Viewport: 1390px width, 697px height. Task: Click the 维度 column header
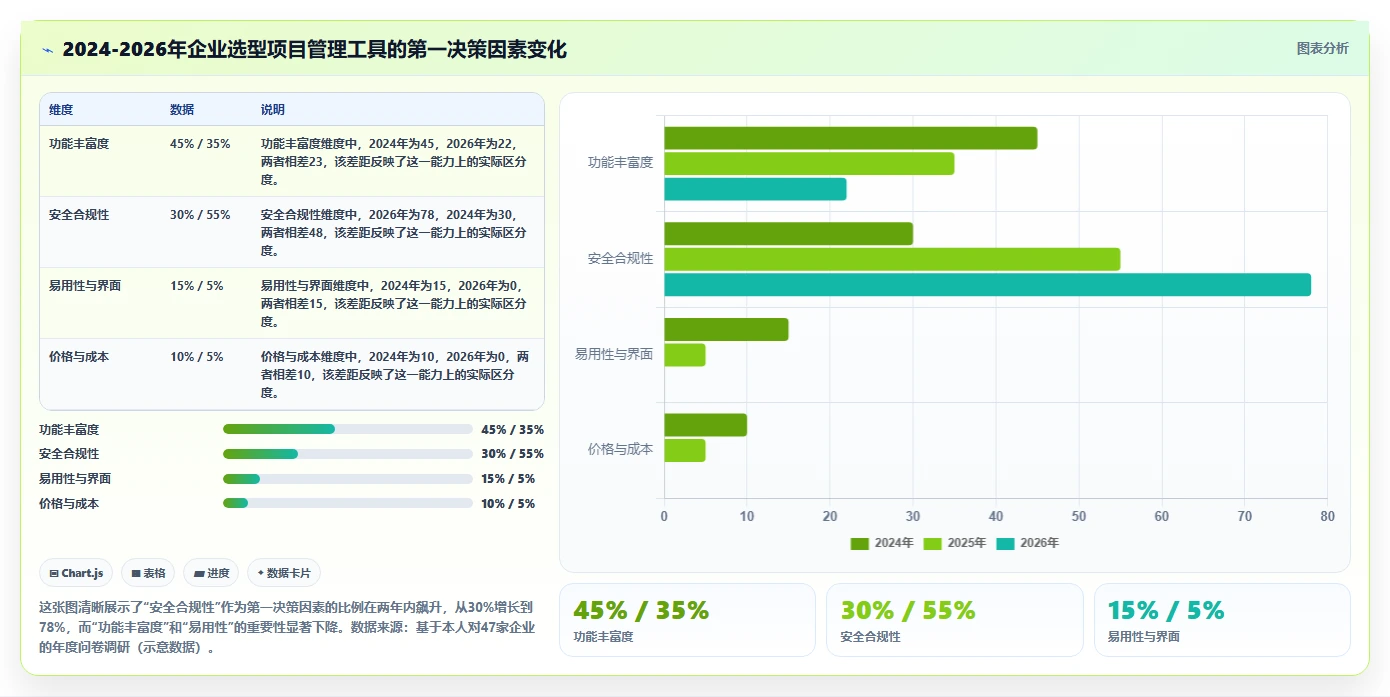tap(61, 110)
